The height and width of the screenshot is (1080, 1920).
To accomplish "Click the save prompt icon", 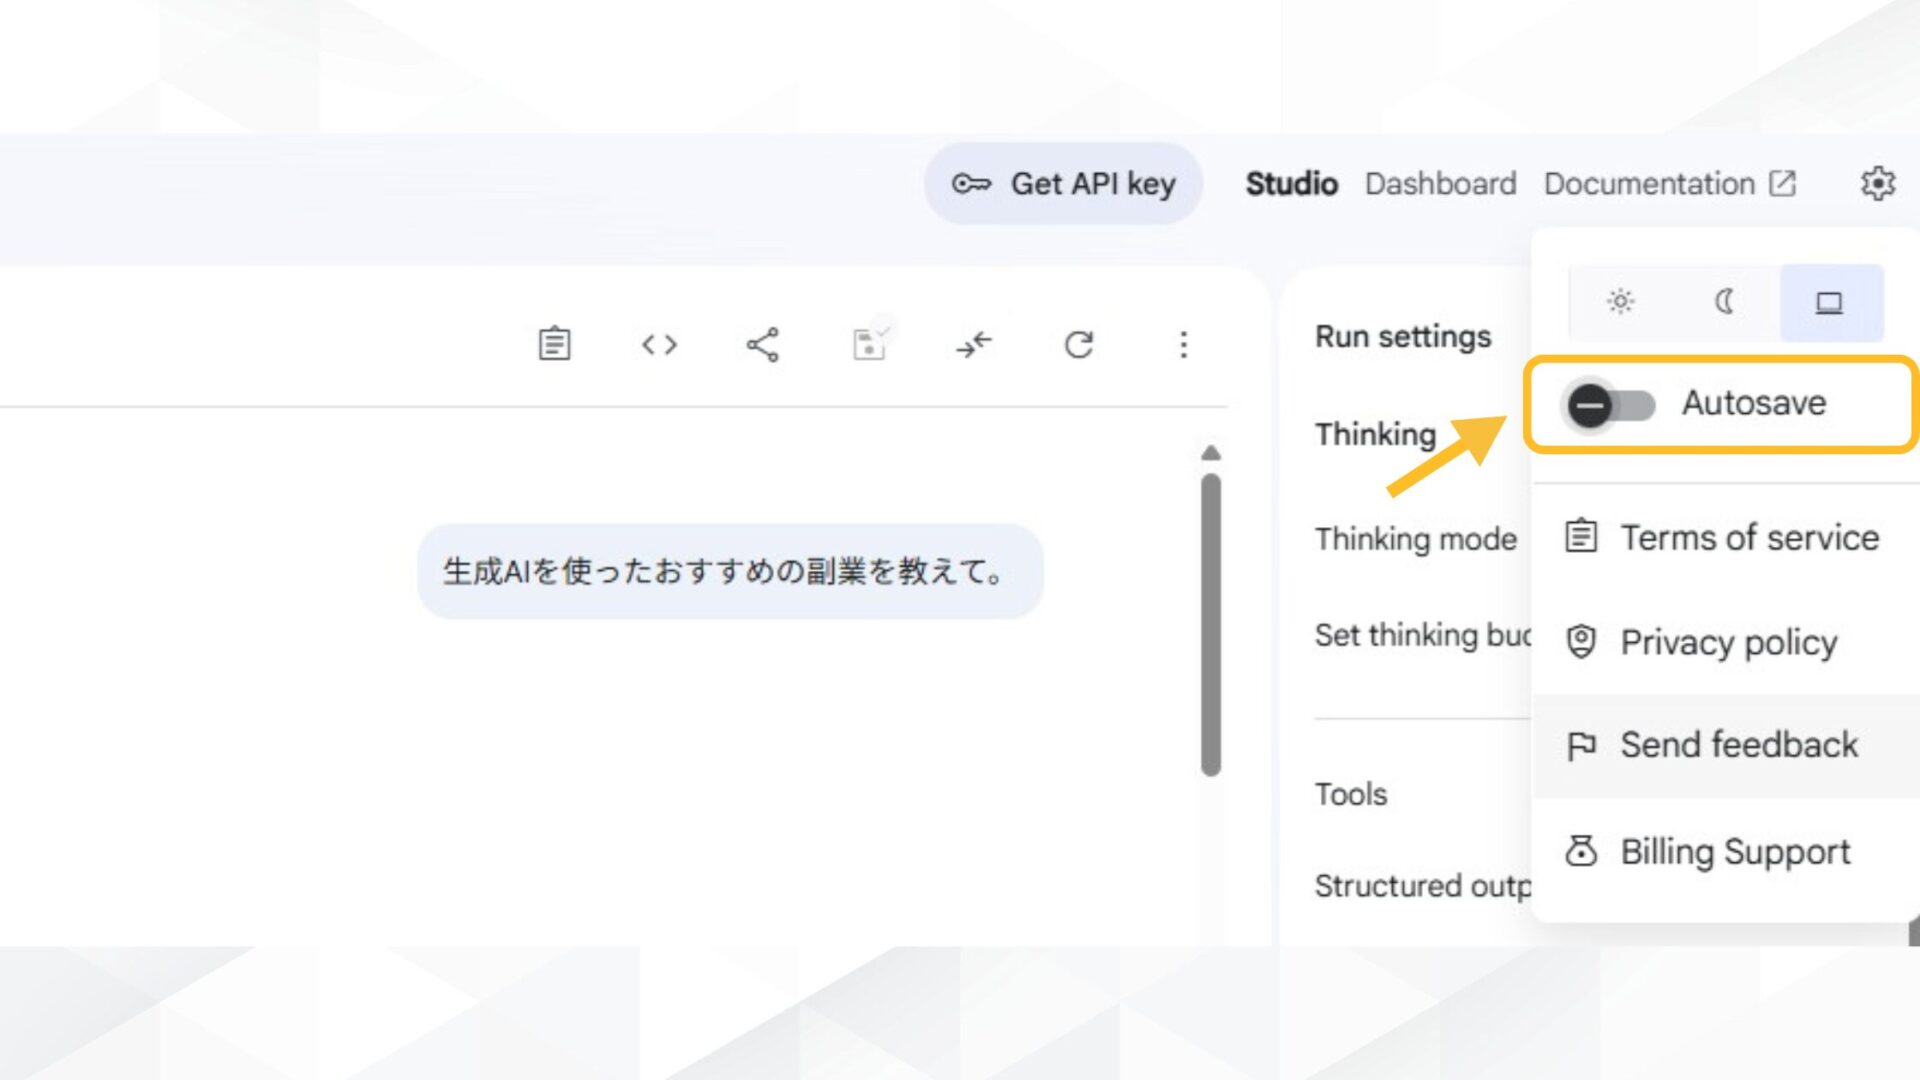I will (x=868, y=345).
